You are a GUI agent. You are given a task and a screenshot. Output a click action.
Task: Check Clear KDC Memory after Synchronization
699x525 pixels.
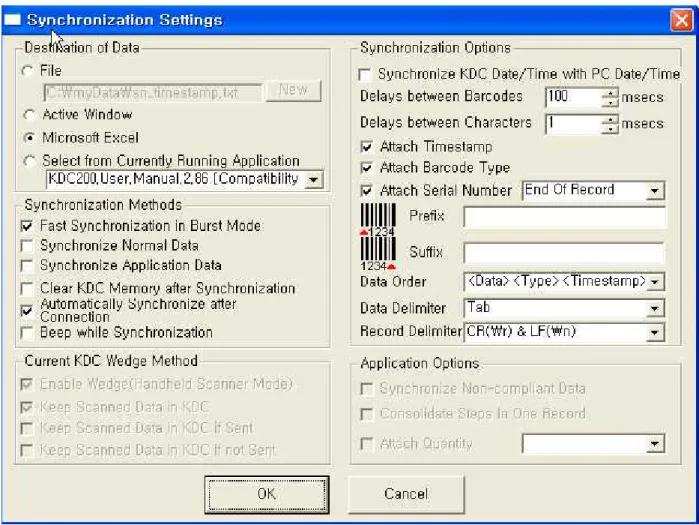[x=27, y=288]
